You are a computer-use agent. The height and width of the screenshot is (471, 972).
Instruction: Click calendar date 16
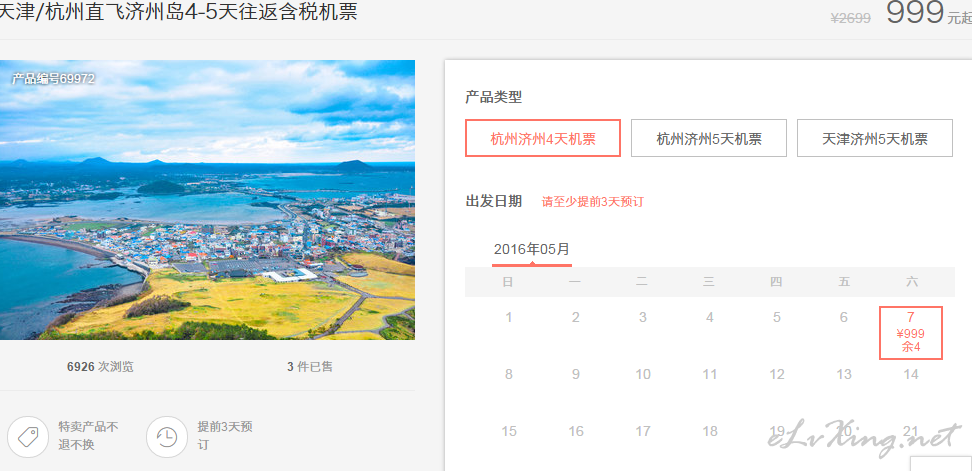click(576, 431)
